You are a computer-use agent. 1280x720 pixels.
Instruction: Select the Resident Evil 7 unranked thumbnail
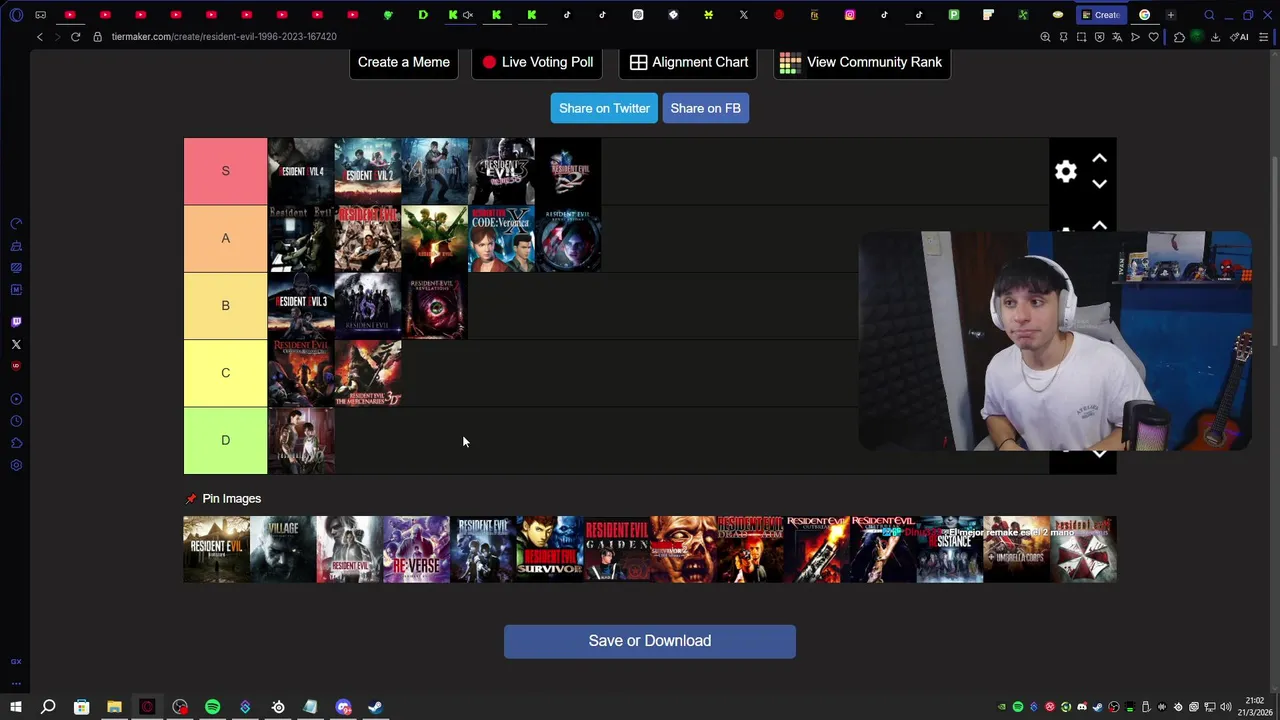[216, 549]
